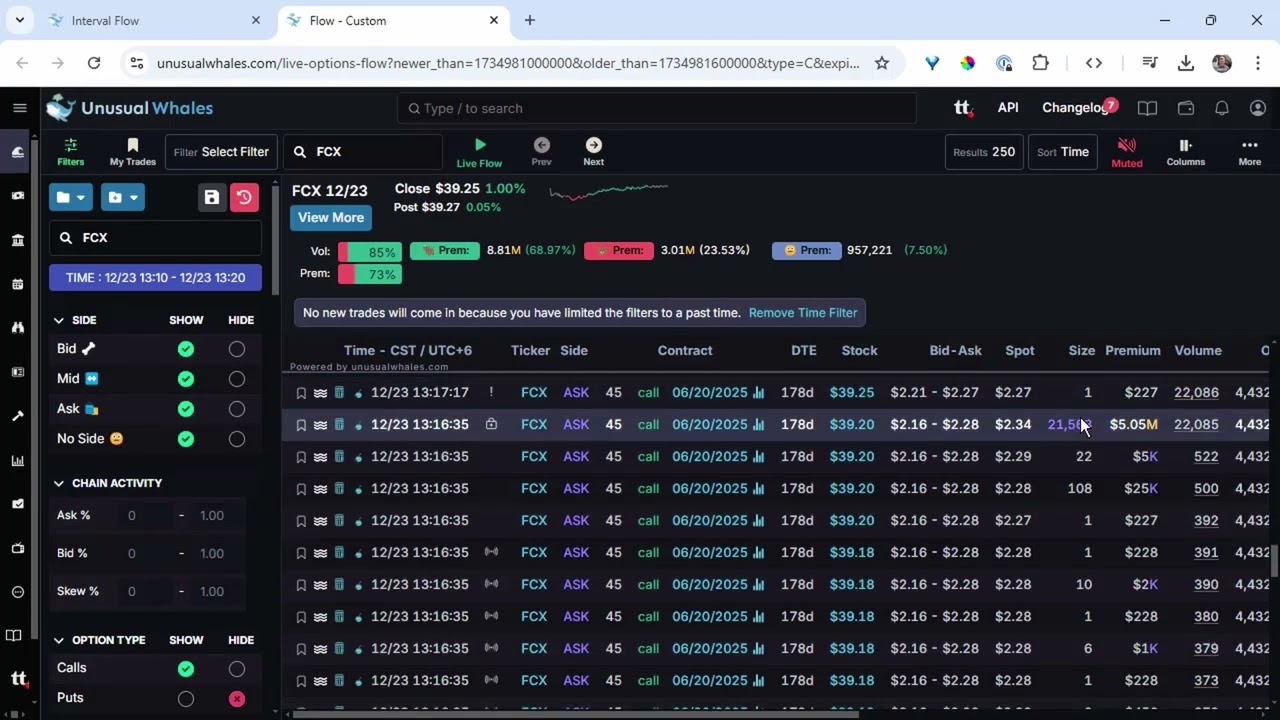1280x720 pixels.
Task: Click the 'Type / to search' field
Action: pyautogui.click(x=657, y=108)
